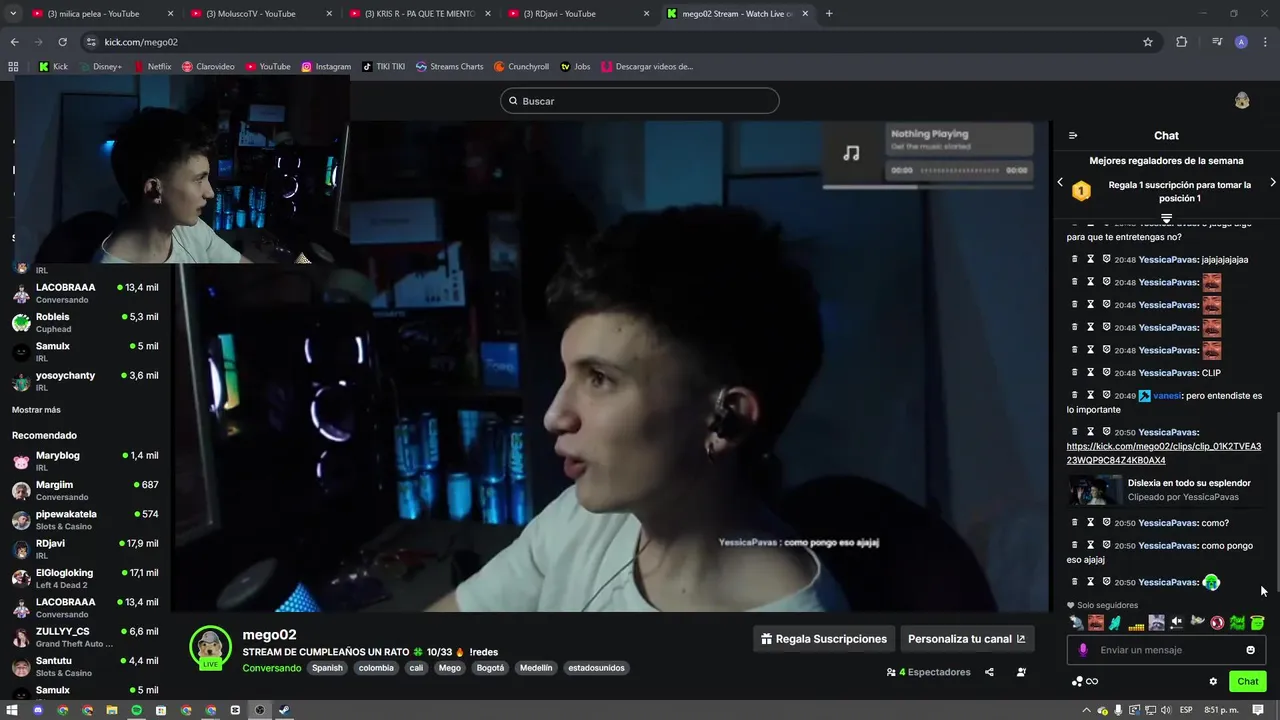Delete YessicaPavas 'jajajajajaa' message with trash icon
The image size is (1280, 720).
coord(1075,259)
